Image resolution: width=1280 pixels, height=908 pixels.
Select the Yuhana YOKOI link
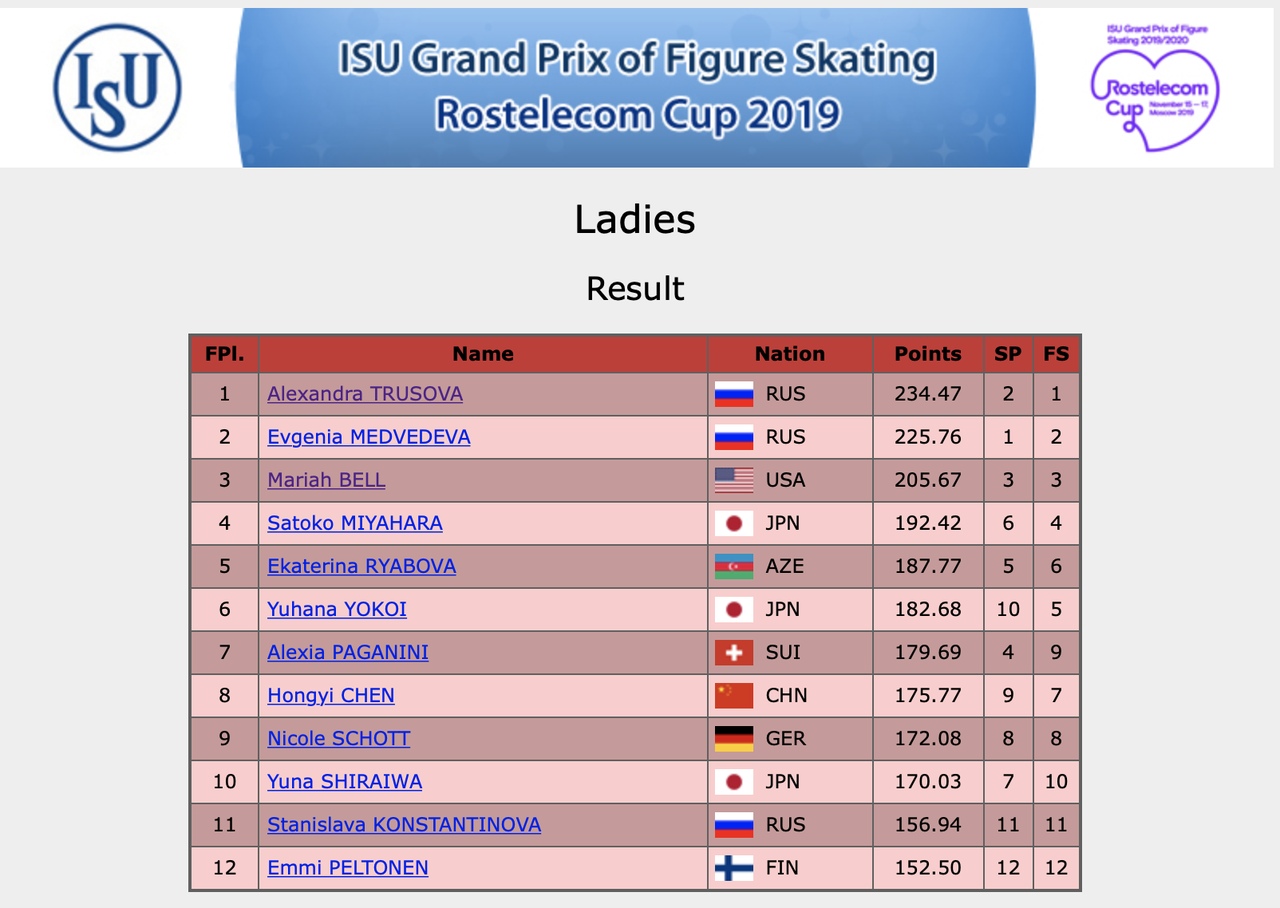337,609
